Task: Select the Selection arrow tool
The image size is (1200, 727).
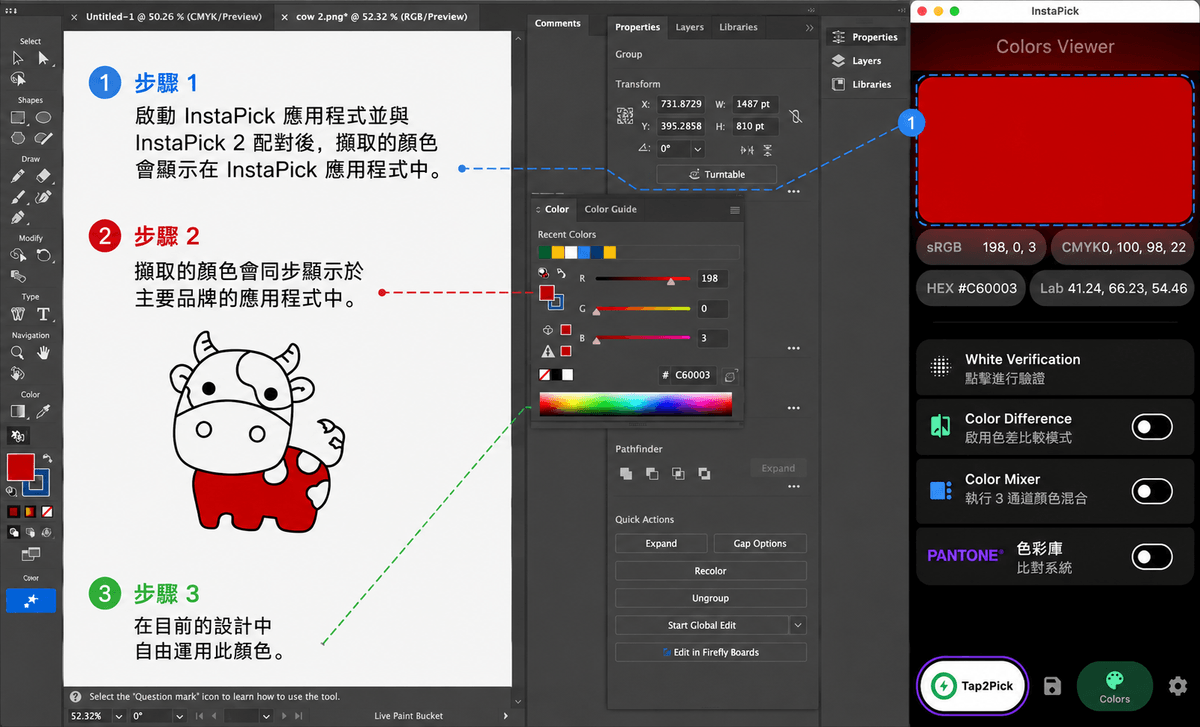Action: [x=18, y=59]
